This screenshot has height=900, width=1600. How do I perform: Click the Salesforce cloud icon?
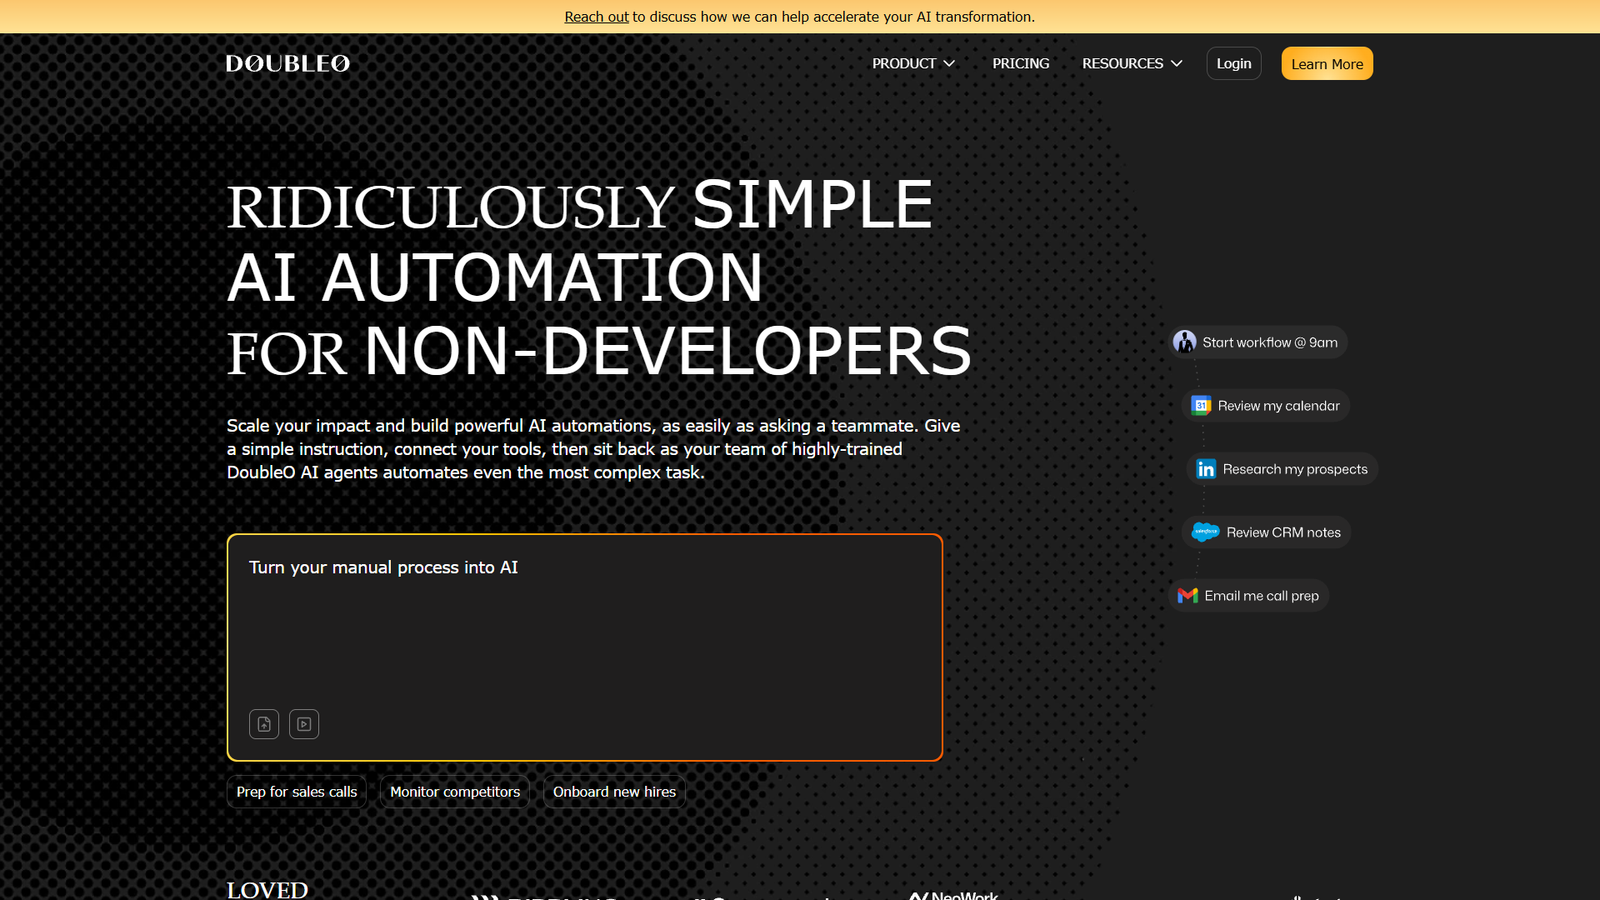[x=1206, y=532]
